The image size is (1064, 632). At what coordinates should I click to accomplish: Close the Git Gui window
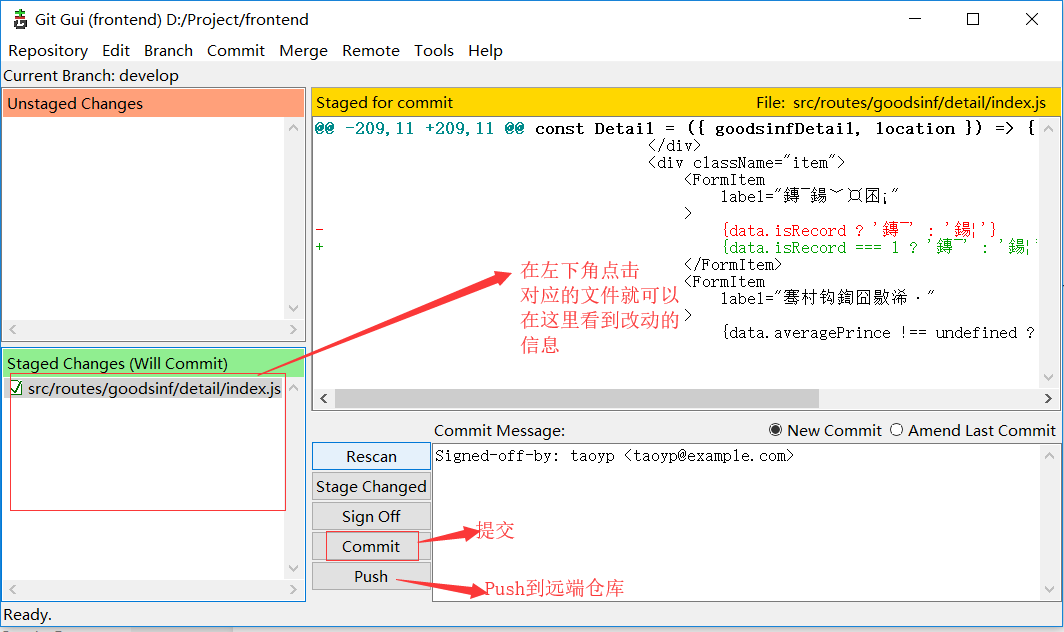[x=1031, y=19]
